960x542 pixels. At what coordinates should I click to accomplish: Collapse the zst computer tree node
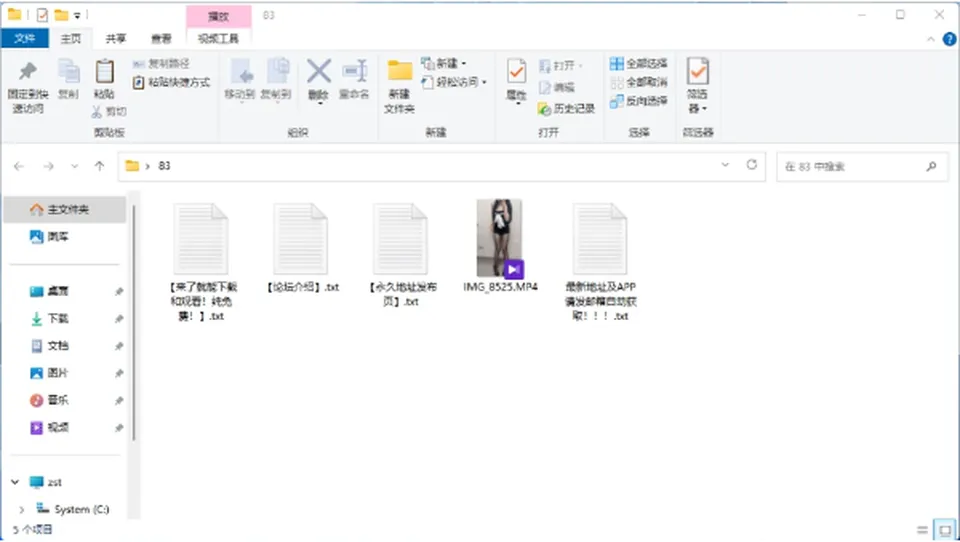point(15,482)
